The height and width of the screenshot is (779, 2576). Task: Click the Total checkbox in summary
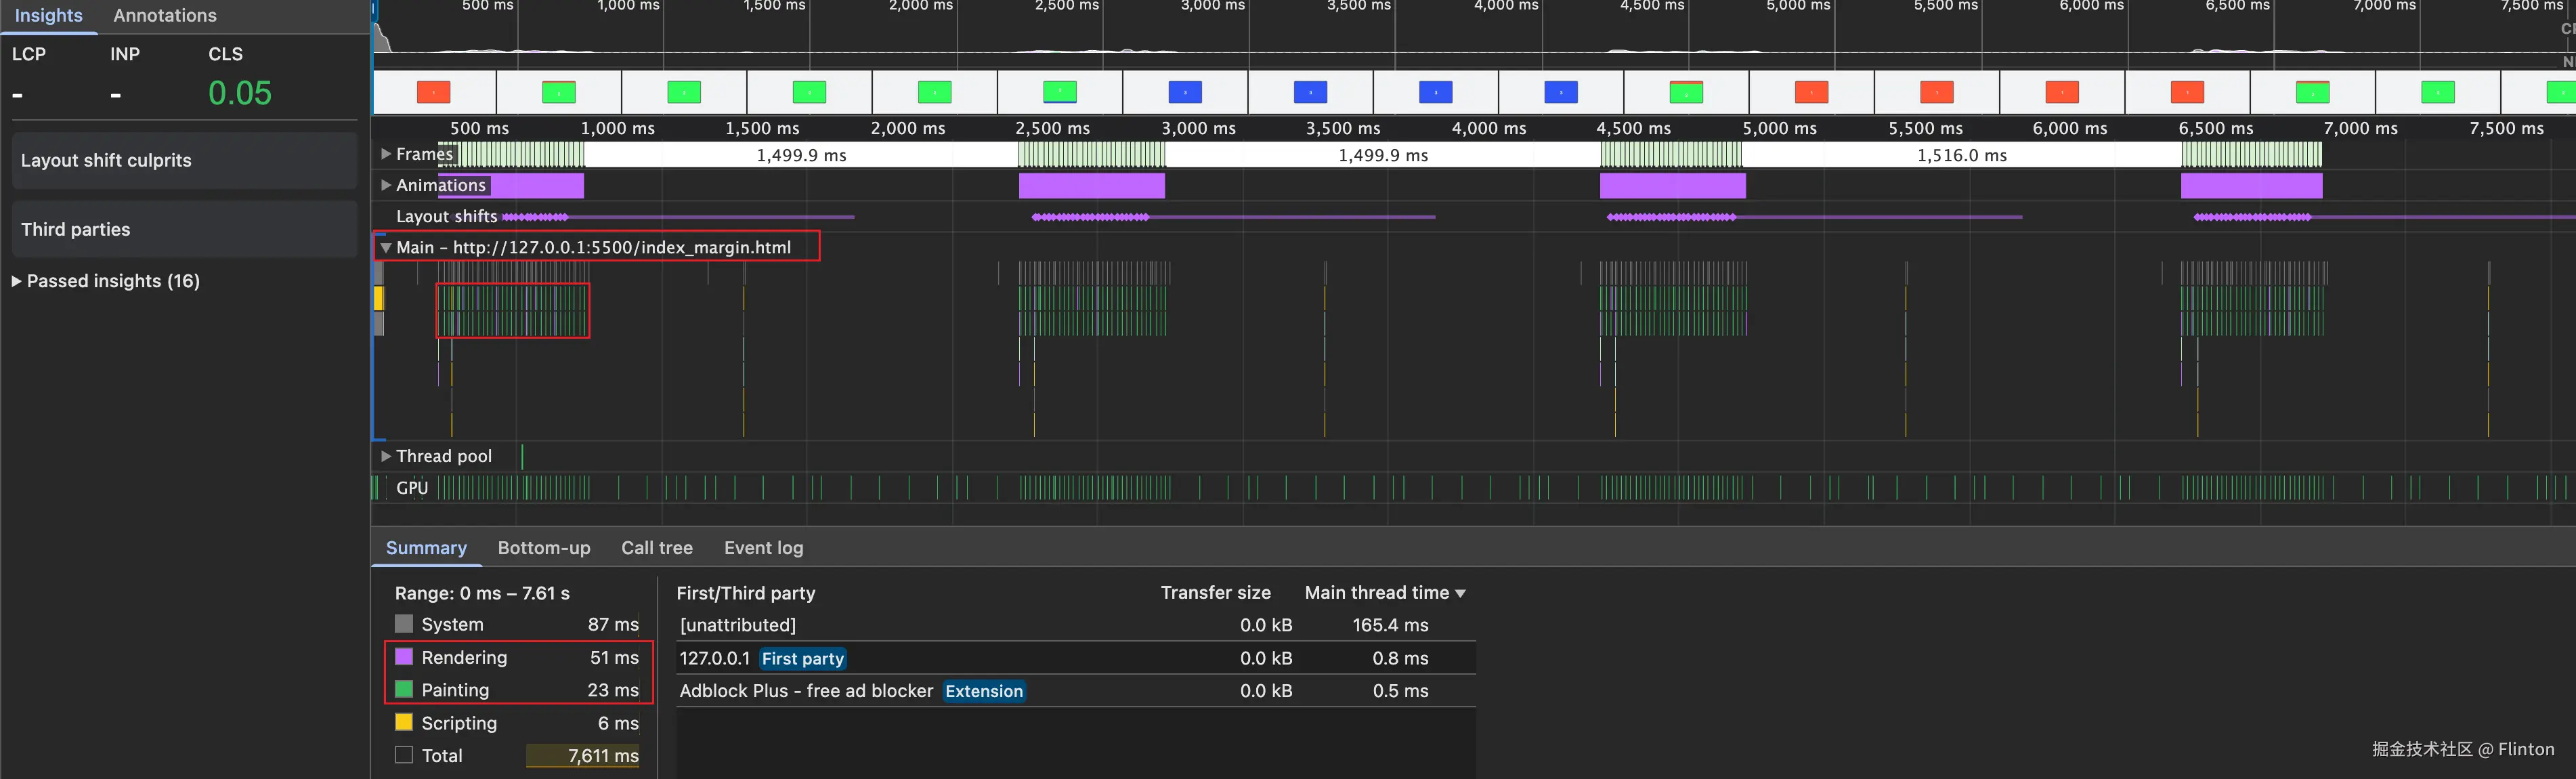click(x=404, y=755)
